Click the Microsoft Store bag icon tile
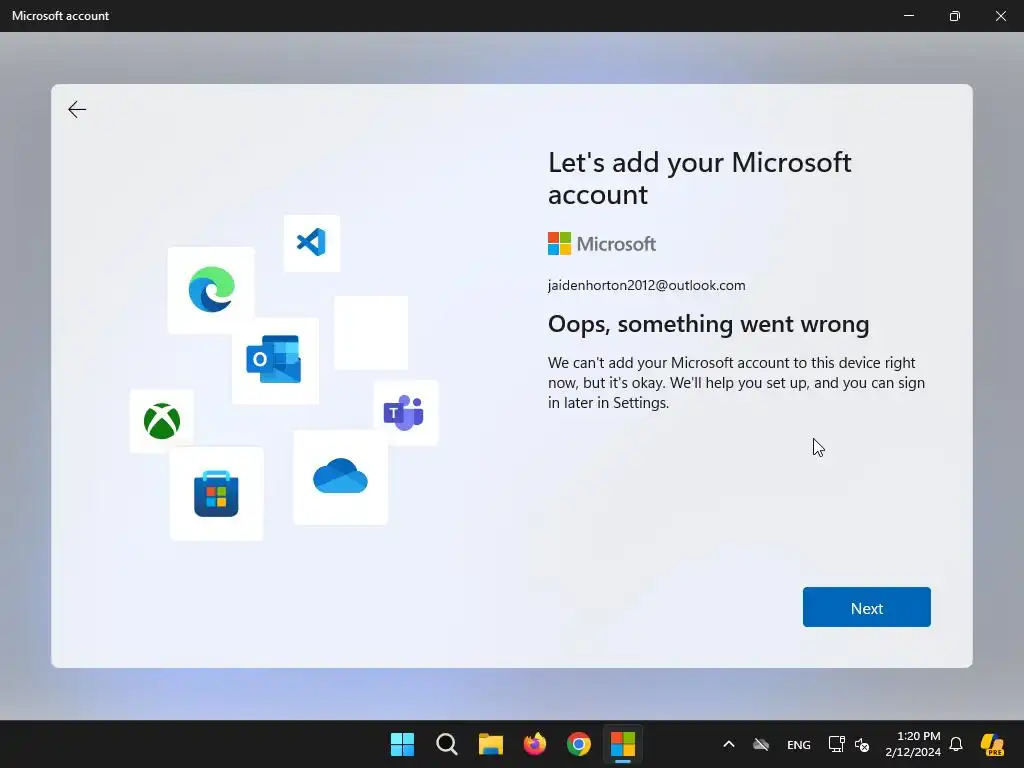The height and width of the screenshot is (768, 1024). click(216, 494)
